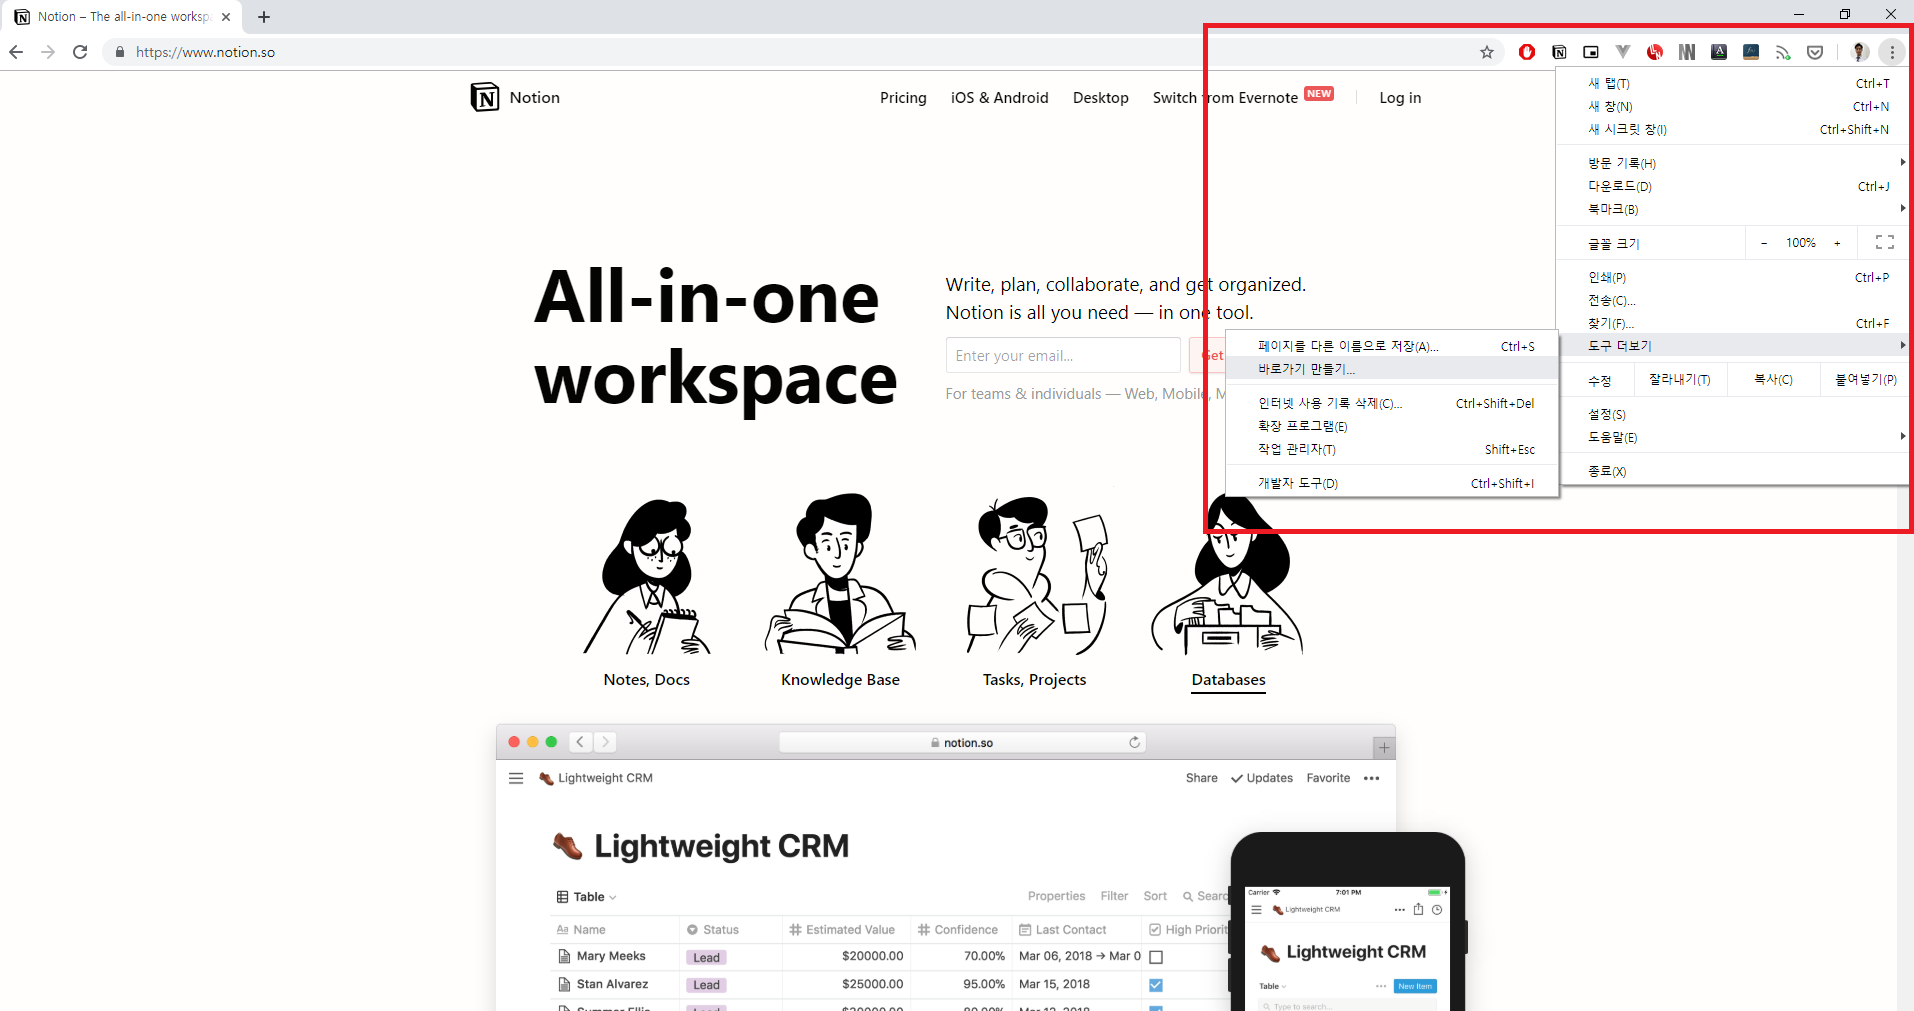
Task: Click the share icon in the phone mockup
Action: click(x=1418, y=909)
